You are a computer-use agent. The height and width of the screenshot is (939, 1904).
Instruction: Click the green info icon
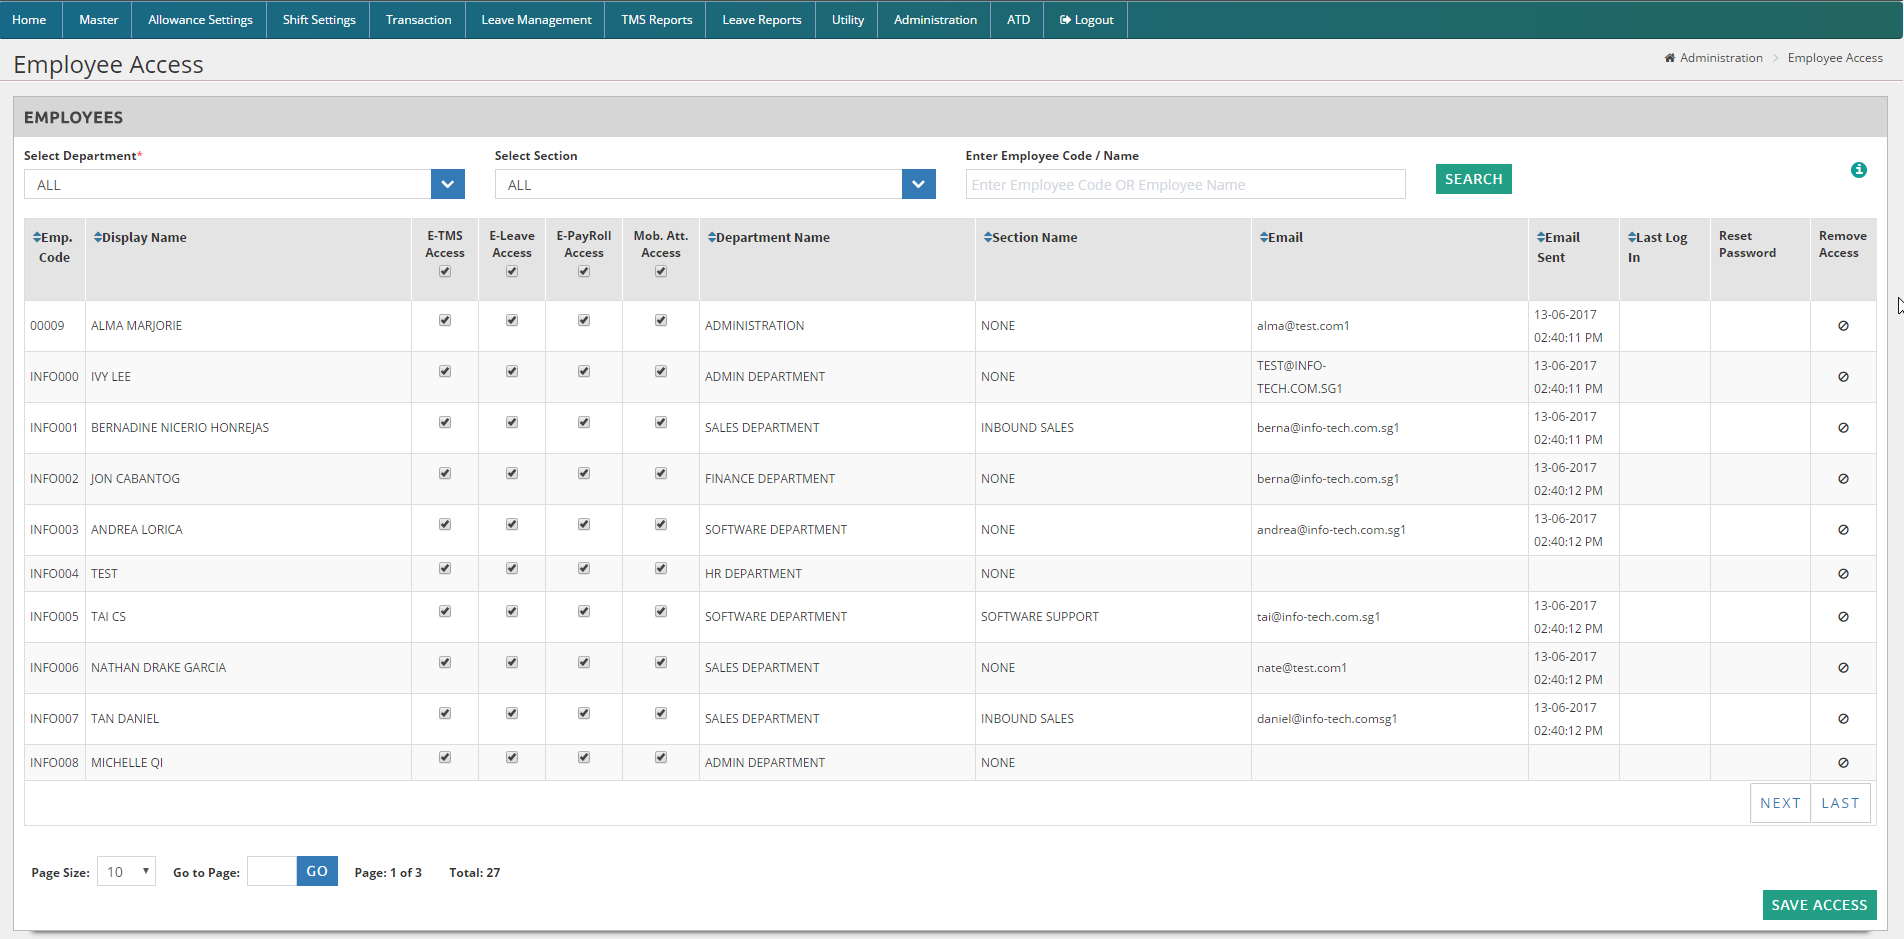pyautogui.click(x=1858, y=170)
